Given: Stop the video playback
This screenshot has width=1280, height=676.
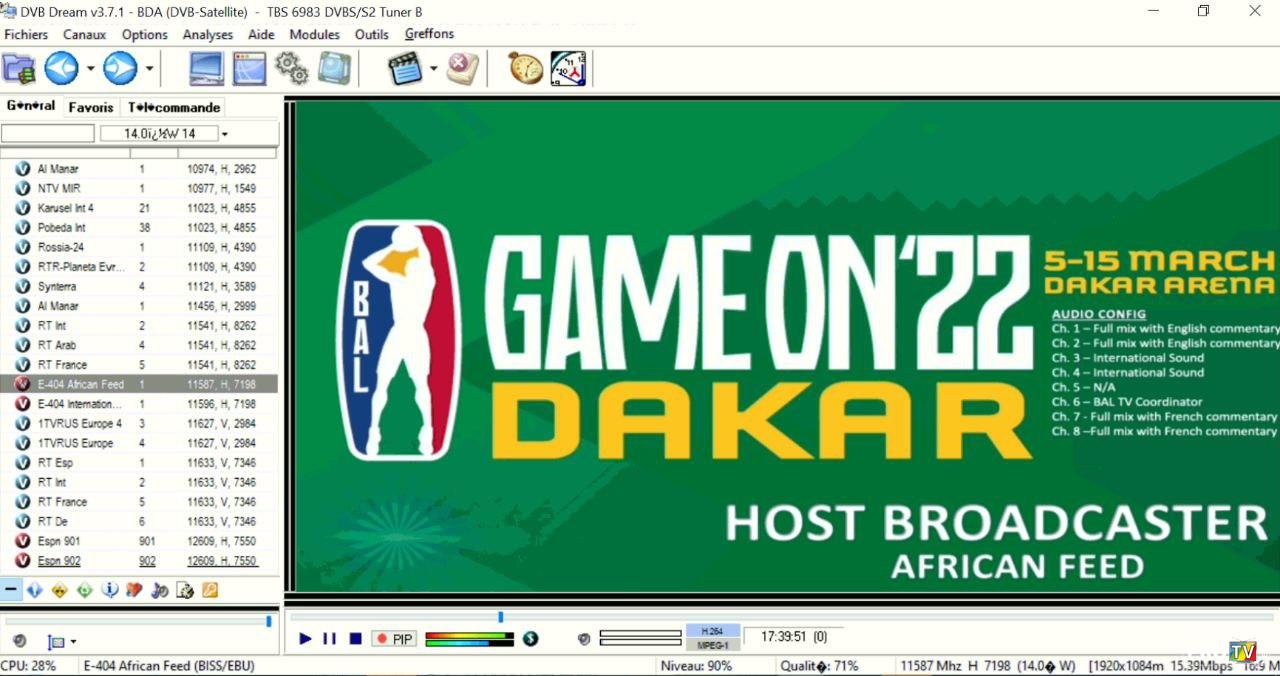Looking at the screenshot, I should pyautogui.click(x=355, y=639).
